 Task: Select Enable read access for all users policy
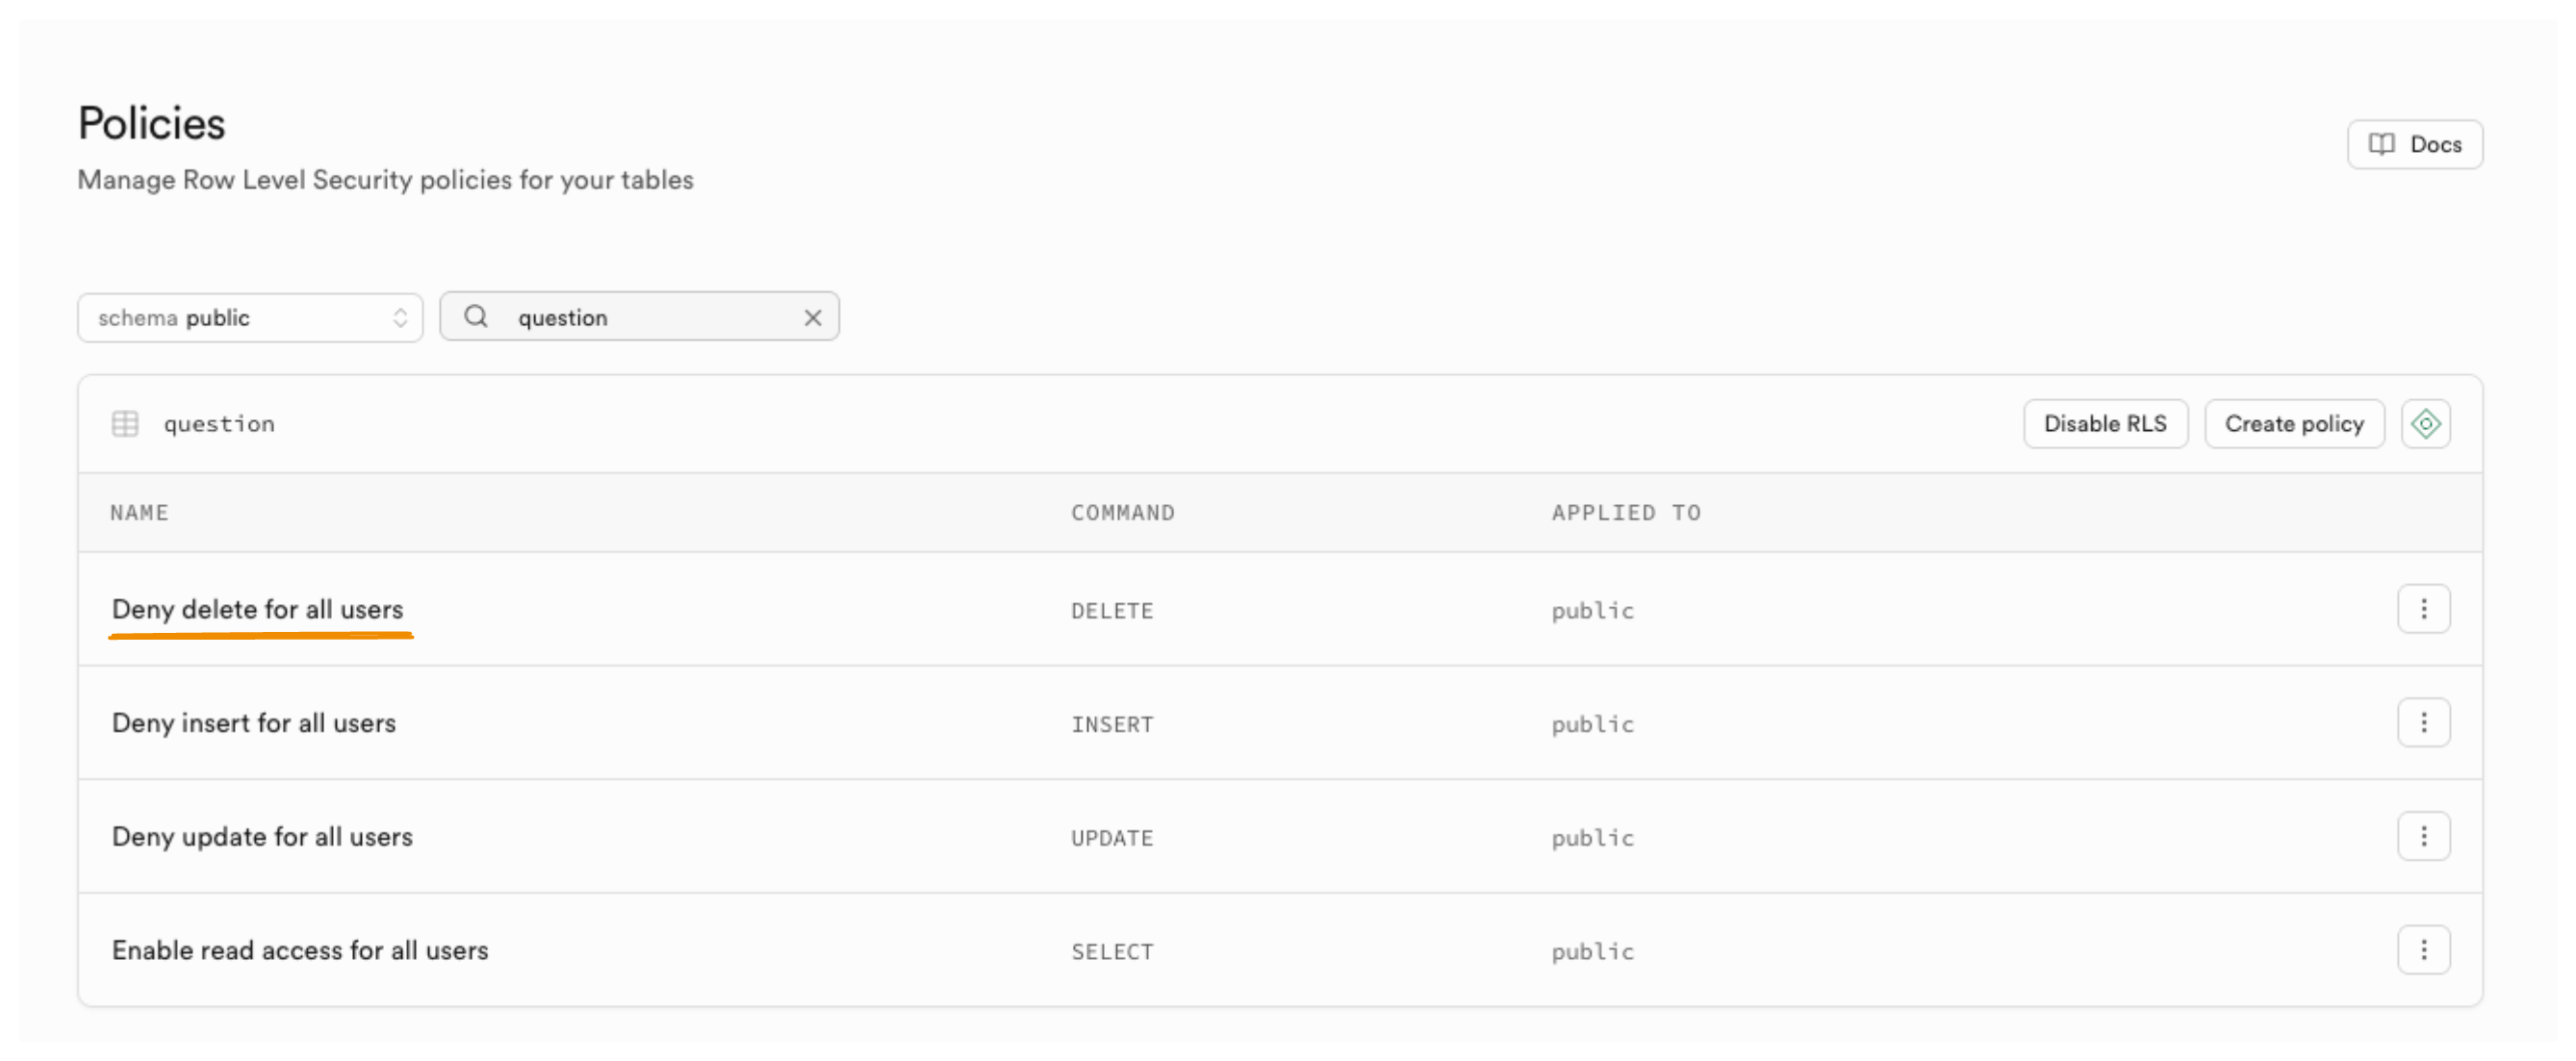[300, 950]
